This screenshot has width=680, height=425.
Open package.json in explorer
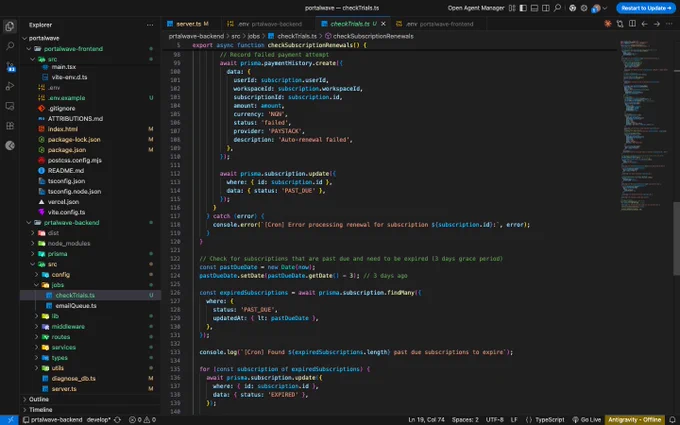tap(66, 150)
